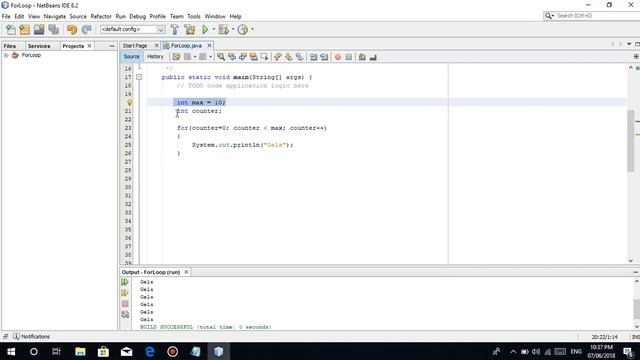Click the New Project toolbar icon
This screenshot has height=360, width=640.
coord(24,29)
